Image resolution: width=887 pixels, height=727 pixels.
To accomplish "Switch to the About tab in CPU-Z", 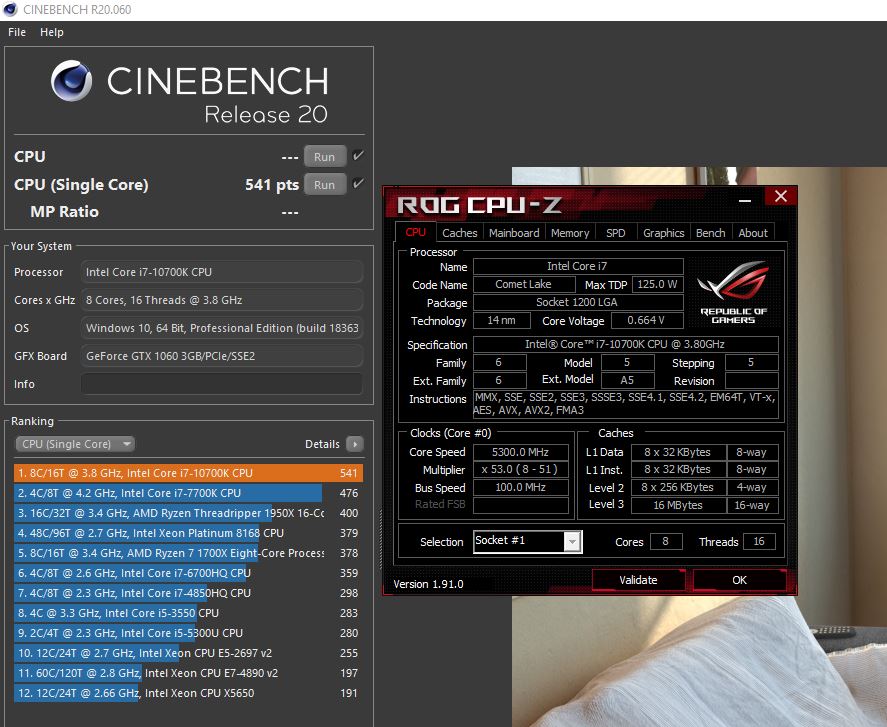I will point(753,233).
